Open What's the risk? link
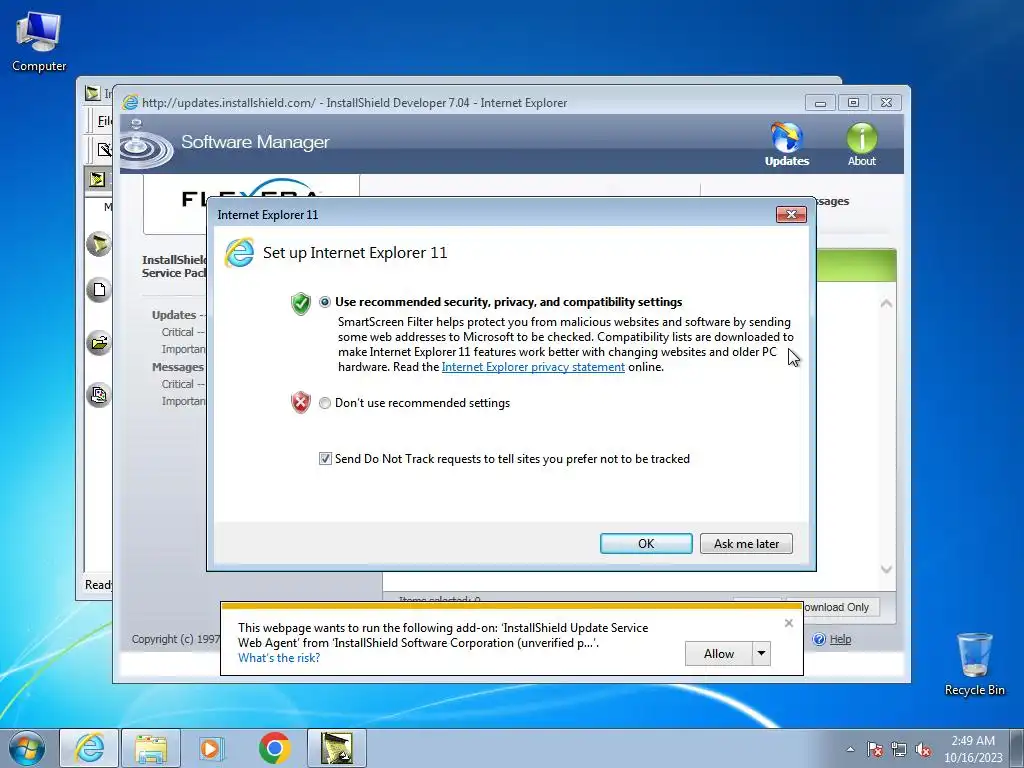1024x768 pixels. [x=279, y=658]
